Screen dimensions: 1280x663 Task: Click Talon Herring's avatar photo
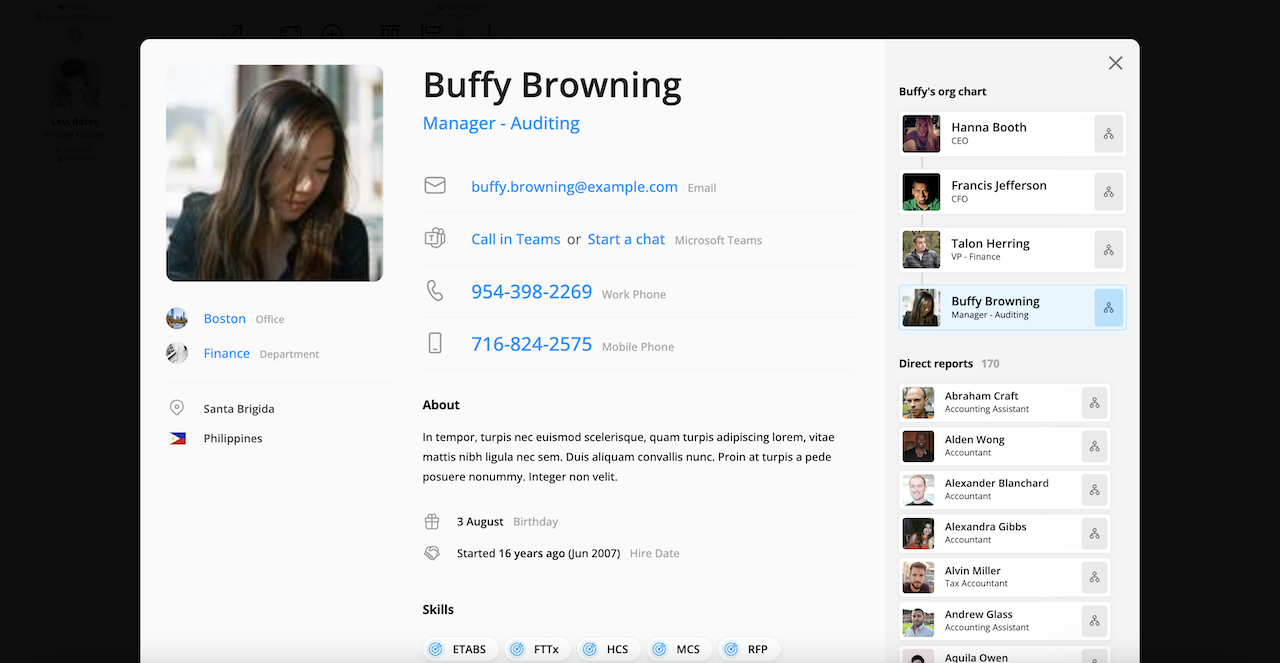[921, 250]
